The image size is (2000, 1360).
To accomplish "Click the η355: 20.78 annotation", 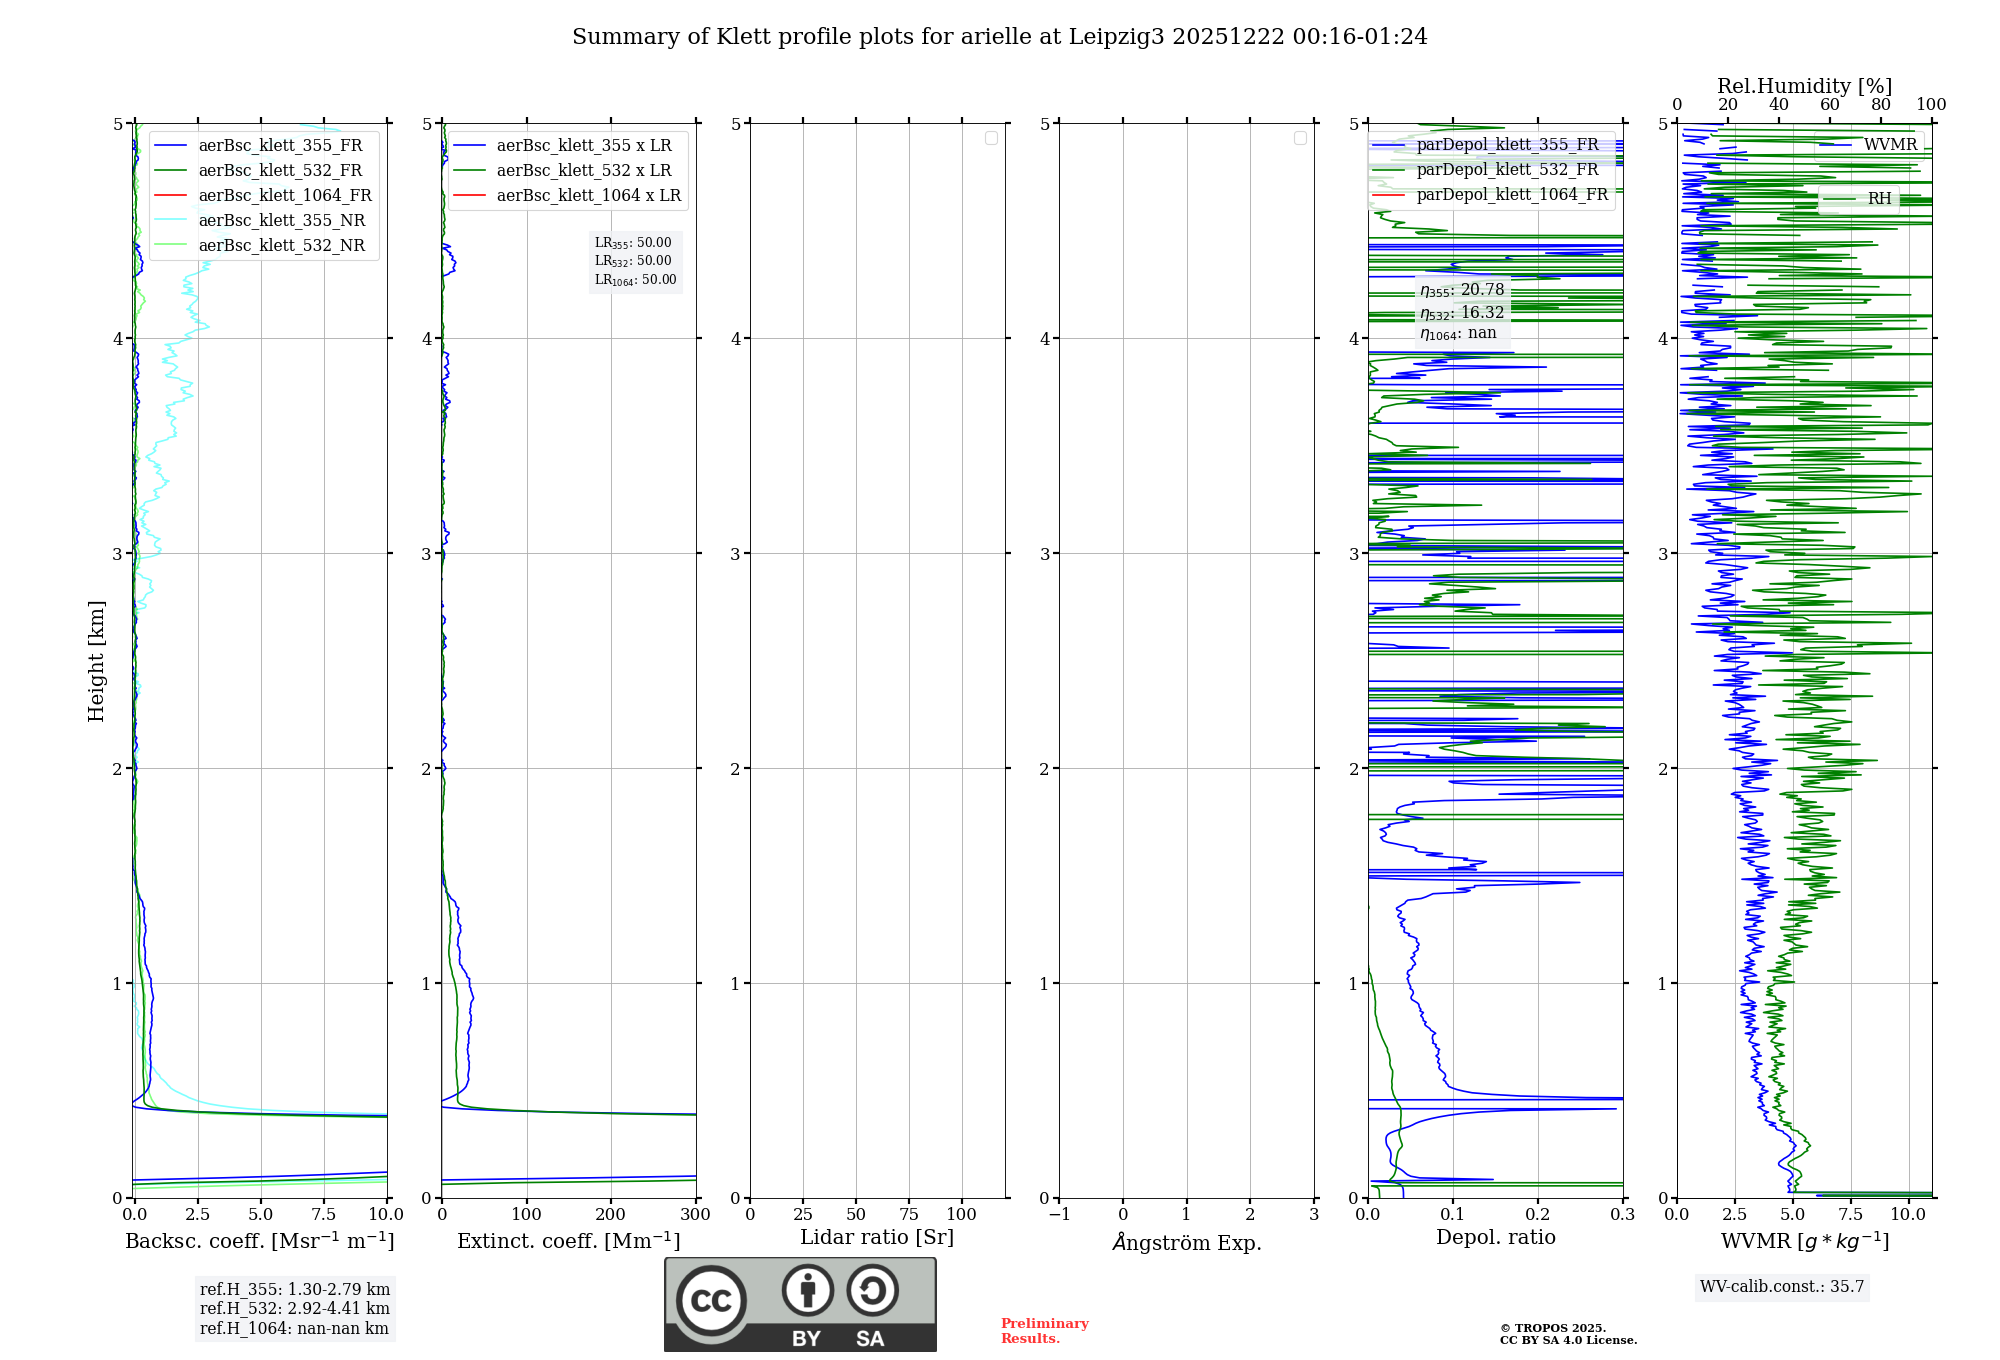I will click(1461, 290).
